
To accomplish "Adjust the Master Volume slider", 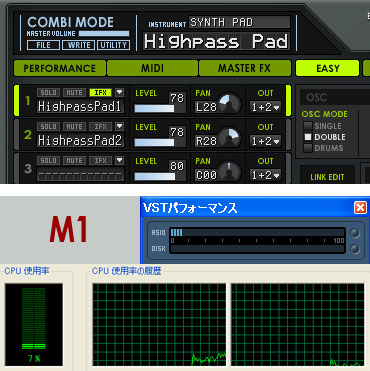I will (x=104, y=34).
